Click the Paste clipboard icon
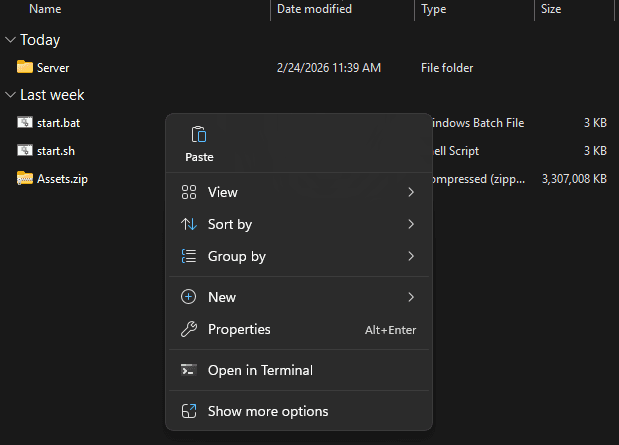This screenshot has height=445, width=619. coord(198,134)
